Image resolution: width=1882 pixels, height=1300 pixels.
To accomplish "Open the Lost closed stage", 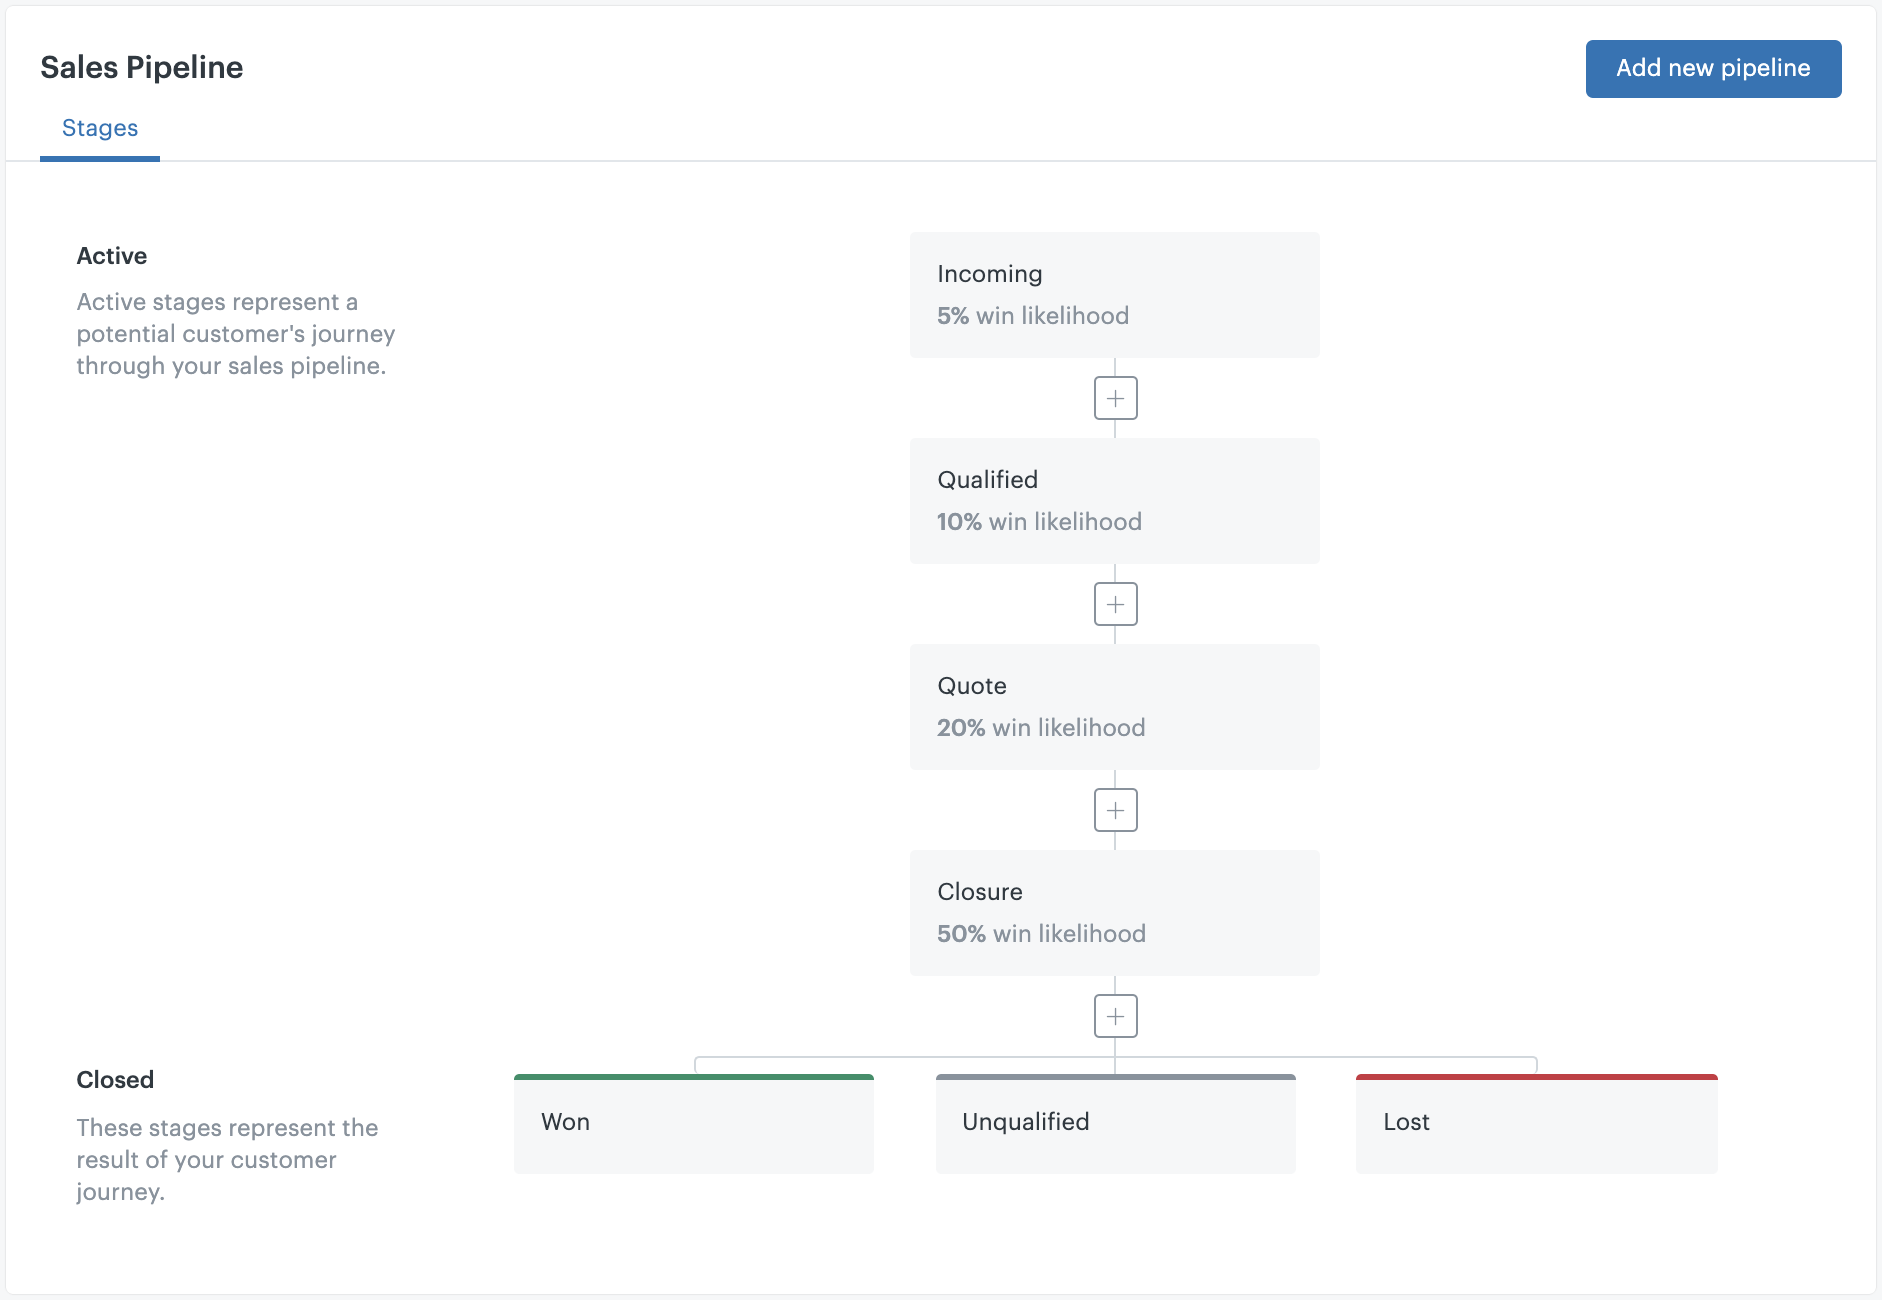I will [x=1536, y=1124].
